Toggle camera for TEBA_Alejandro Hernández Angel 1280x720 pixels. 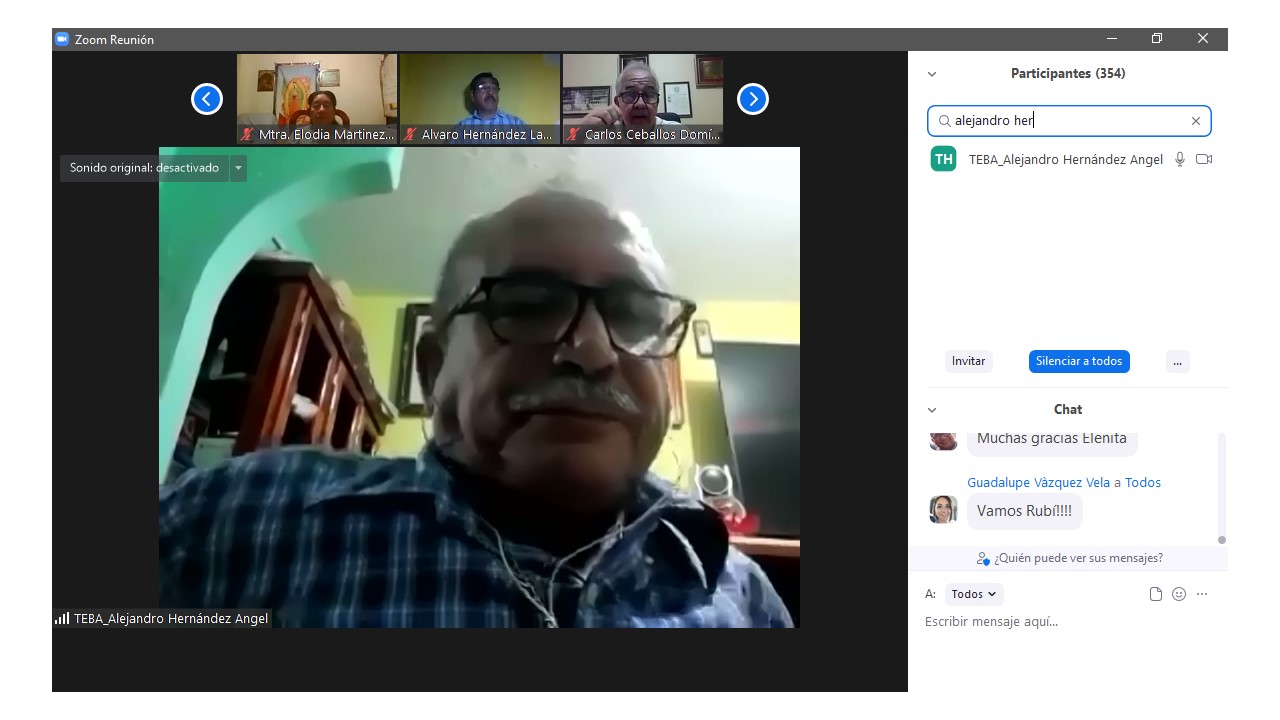1204,159
